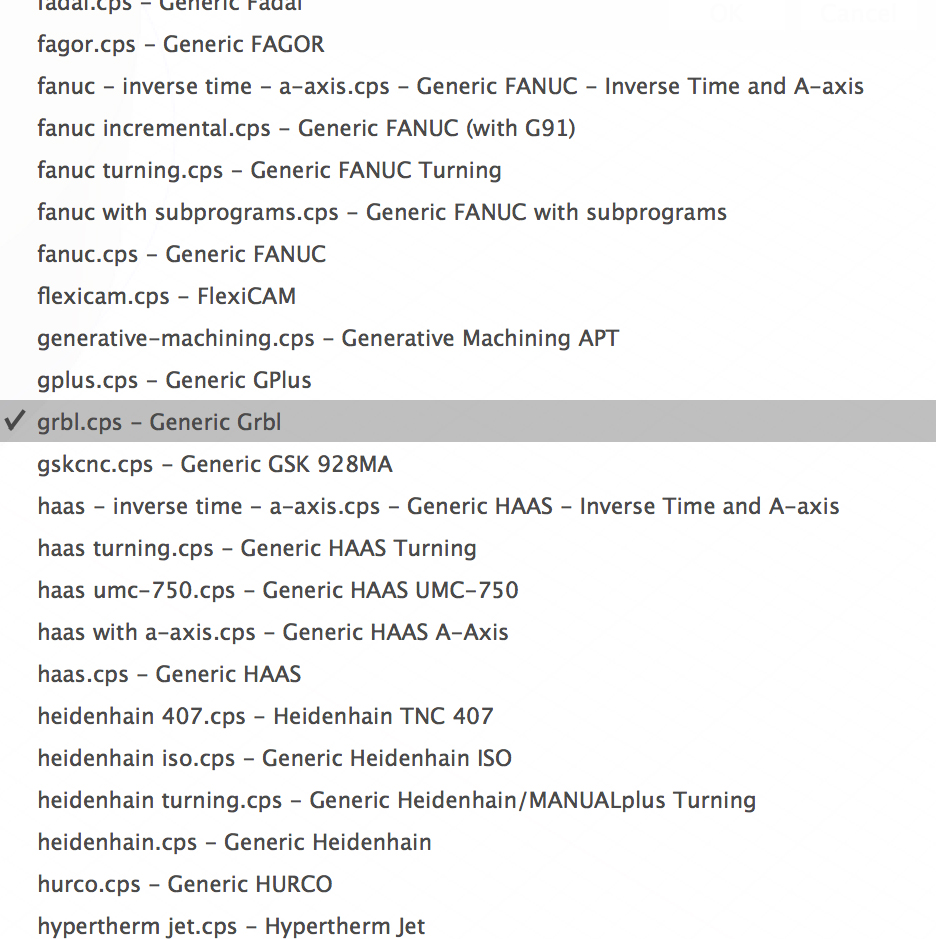Choose fanuc inverse time a-axis post
This screenshot has height=939, width=936.
pyautogui.click(x=450, y=86)
